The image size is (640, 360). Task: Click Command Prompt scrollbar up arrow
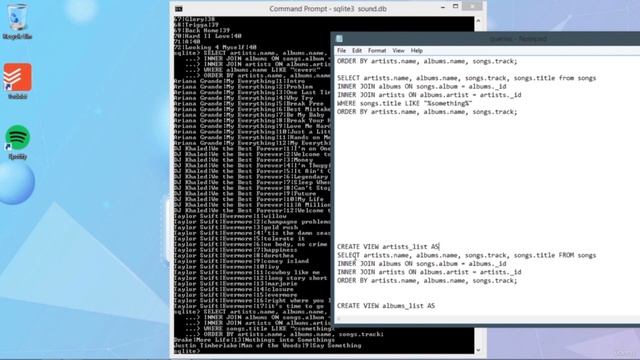[478, 20]
